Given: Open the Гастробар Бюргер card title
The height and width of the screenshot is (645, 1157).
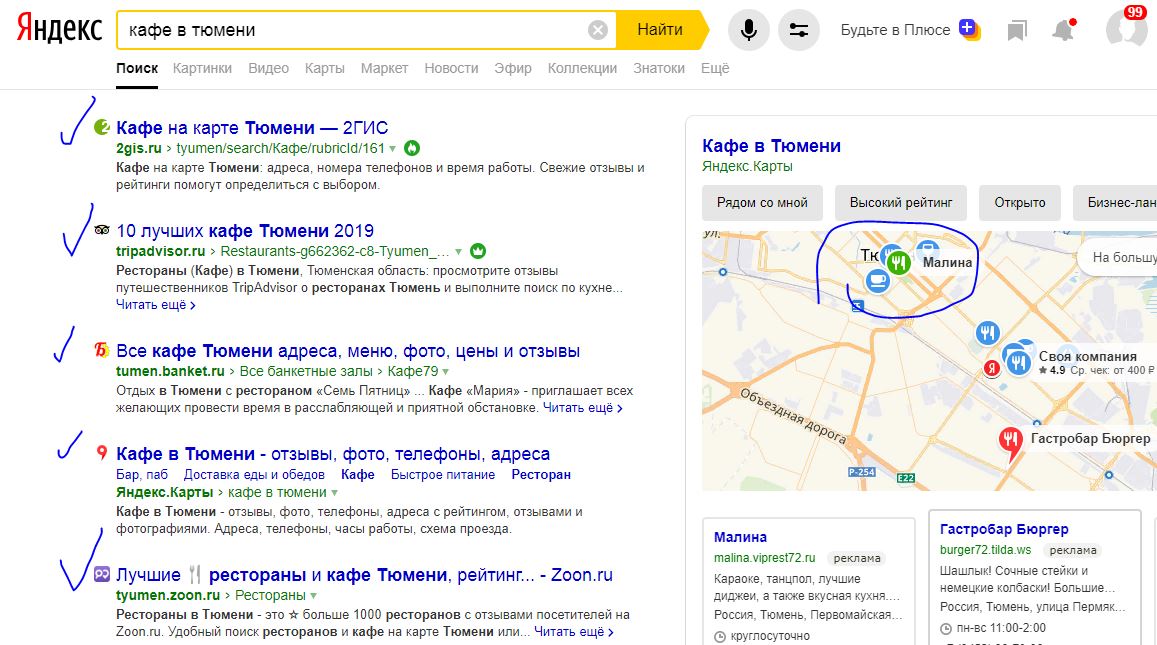Looking at the screenshot, I should (x=1004, y=529).
